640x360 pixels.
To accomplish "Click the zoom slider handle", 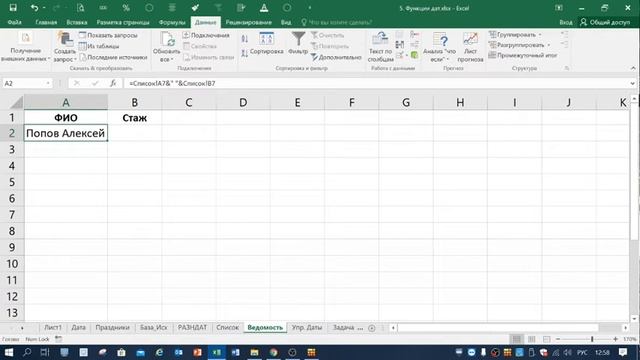I will tap(592, 339).
